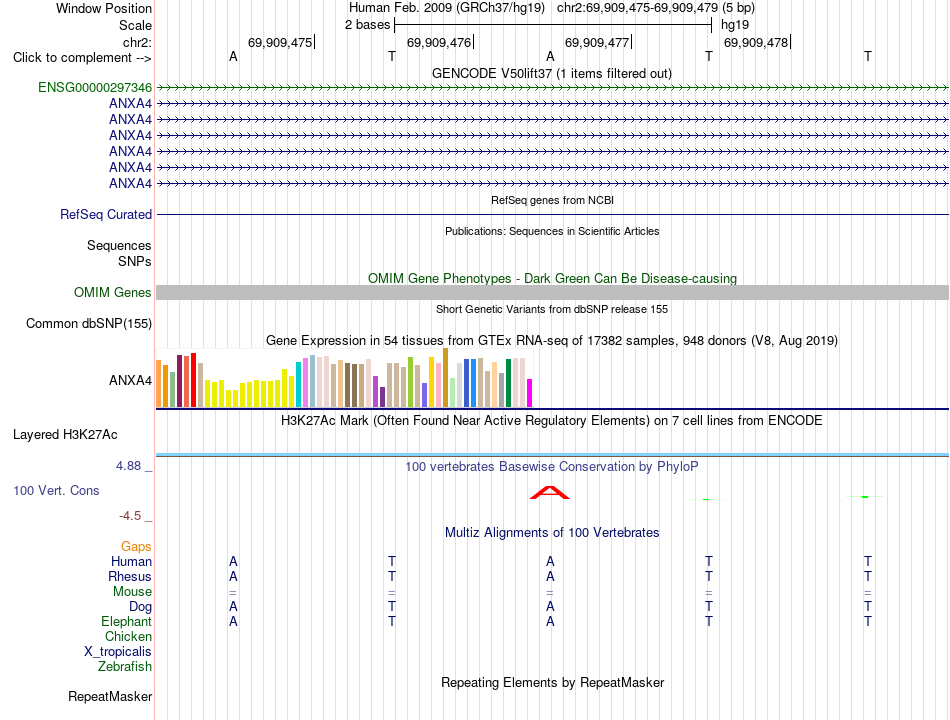950x720 pixels.
Task: Click the '2 bases' scale bar label
Action: pos(367,25)
